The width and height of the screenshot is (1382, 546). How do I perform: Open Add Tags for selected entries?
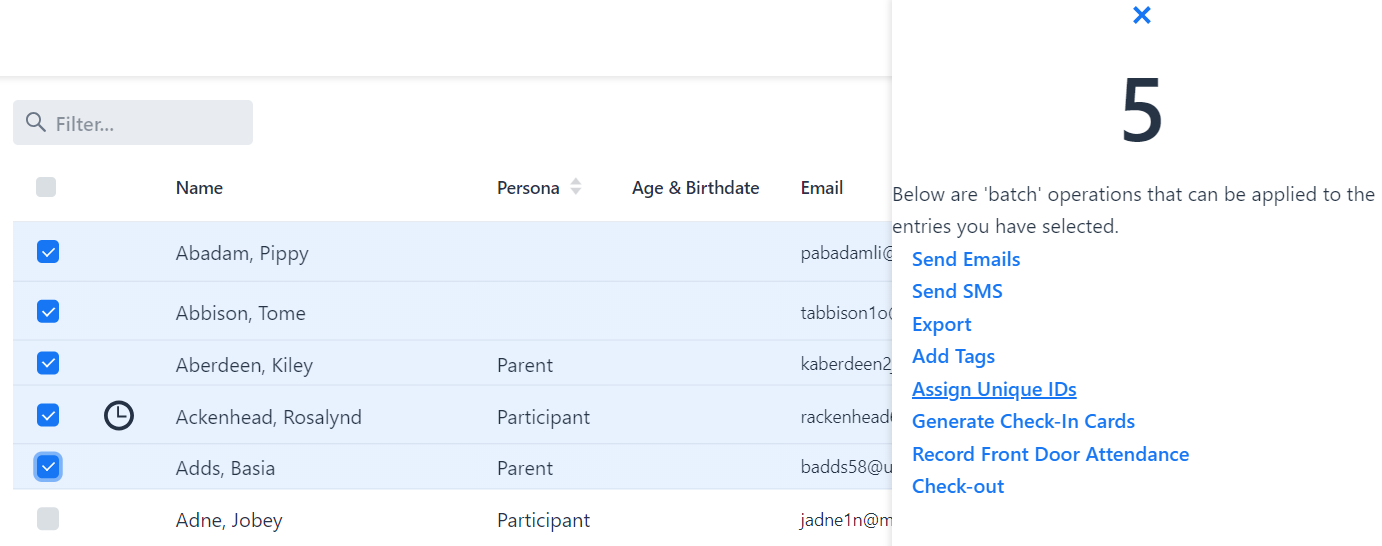pos(953,356)
